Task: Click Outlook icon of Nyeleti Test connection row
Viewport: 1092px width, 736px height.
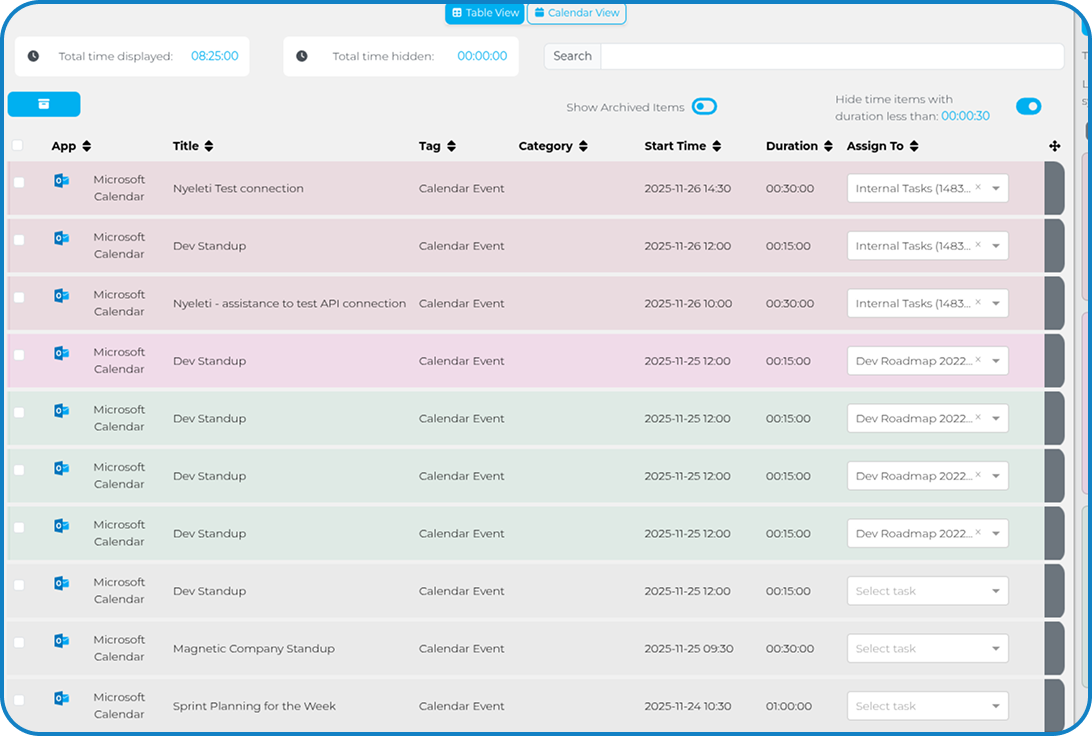Action: point(61,181)
